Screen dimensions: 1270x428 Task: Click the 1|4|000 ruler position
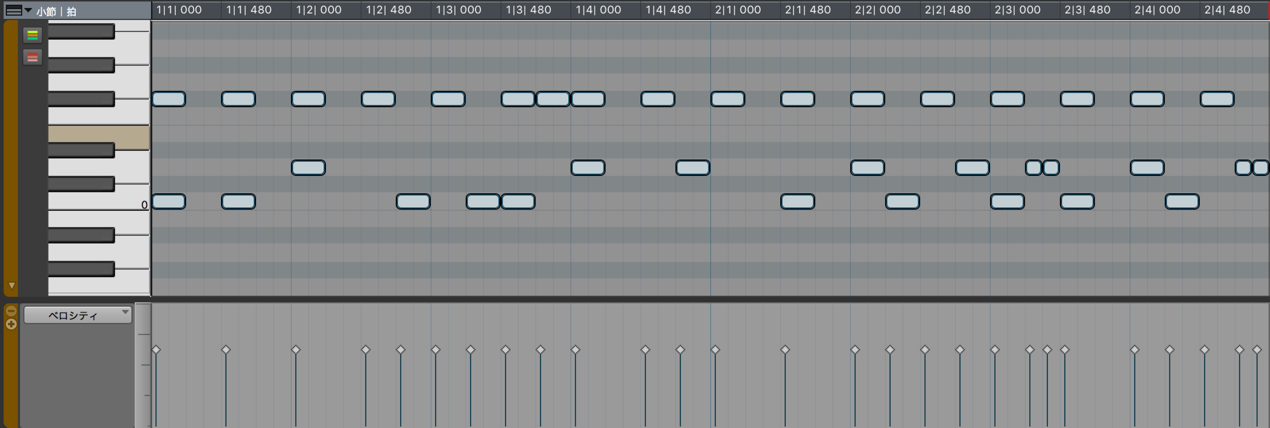598,10
